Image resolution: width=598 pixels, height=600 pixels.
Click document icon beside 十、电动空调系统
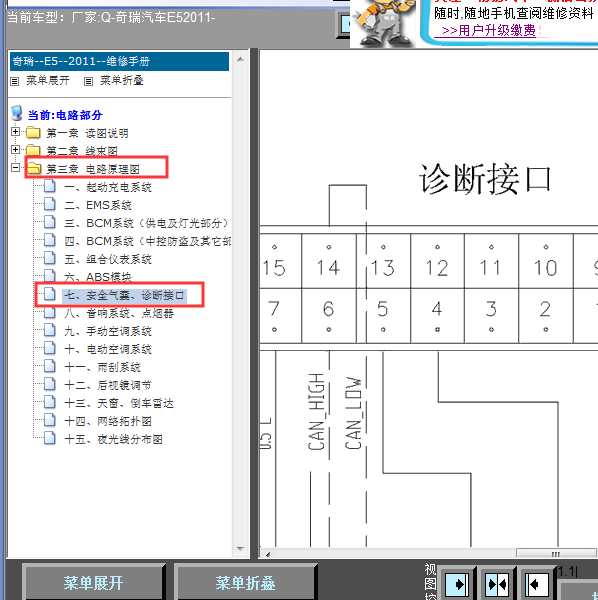point(49,348)
